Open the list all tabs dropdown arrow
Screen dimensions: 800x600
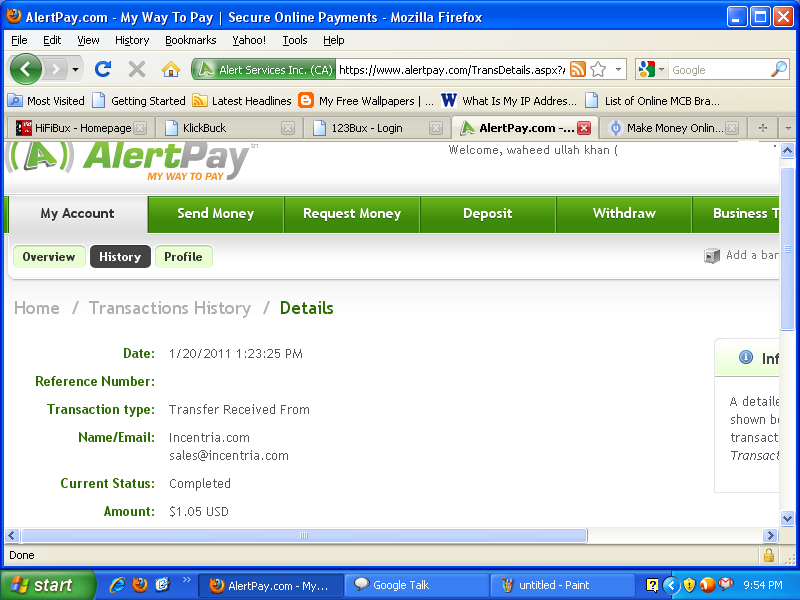tap(788, 128)
